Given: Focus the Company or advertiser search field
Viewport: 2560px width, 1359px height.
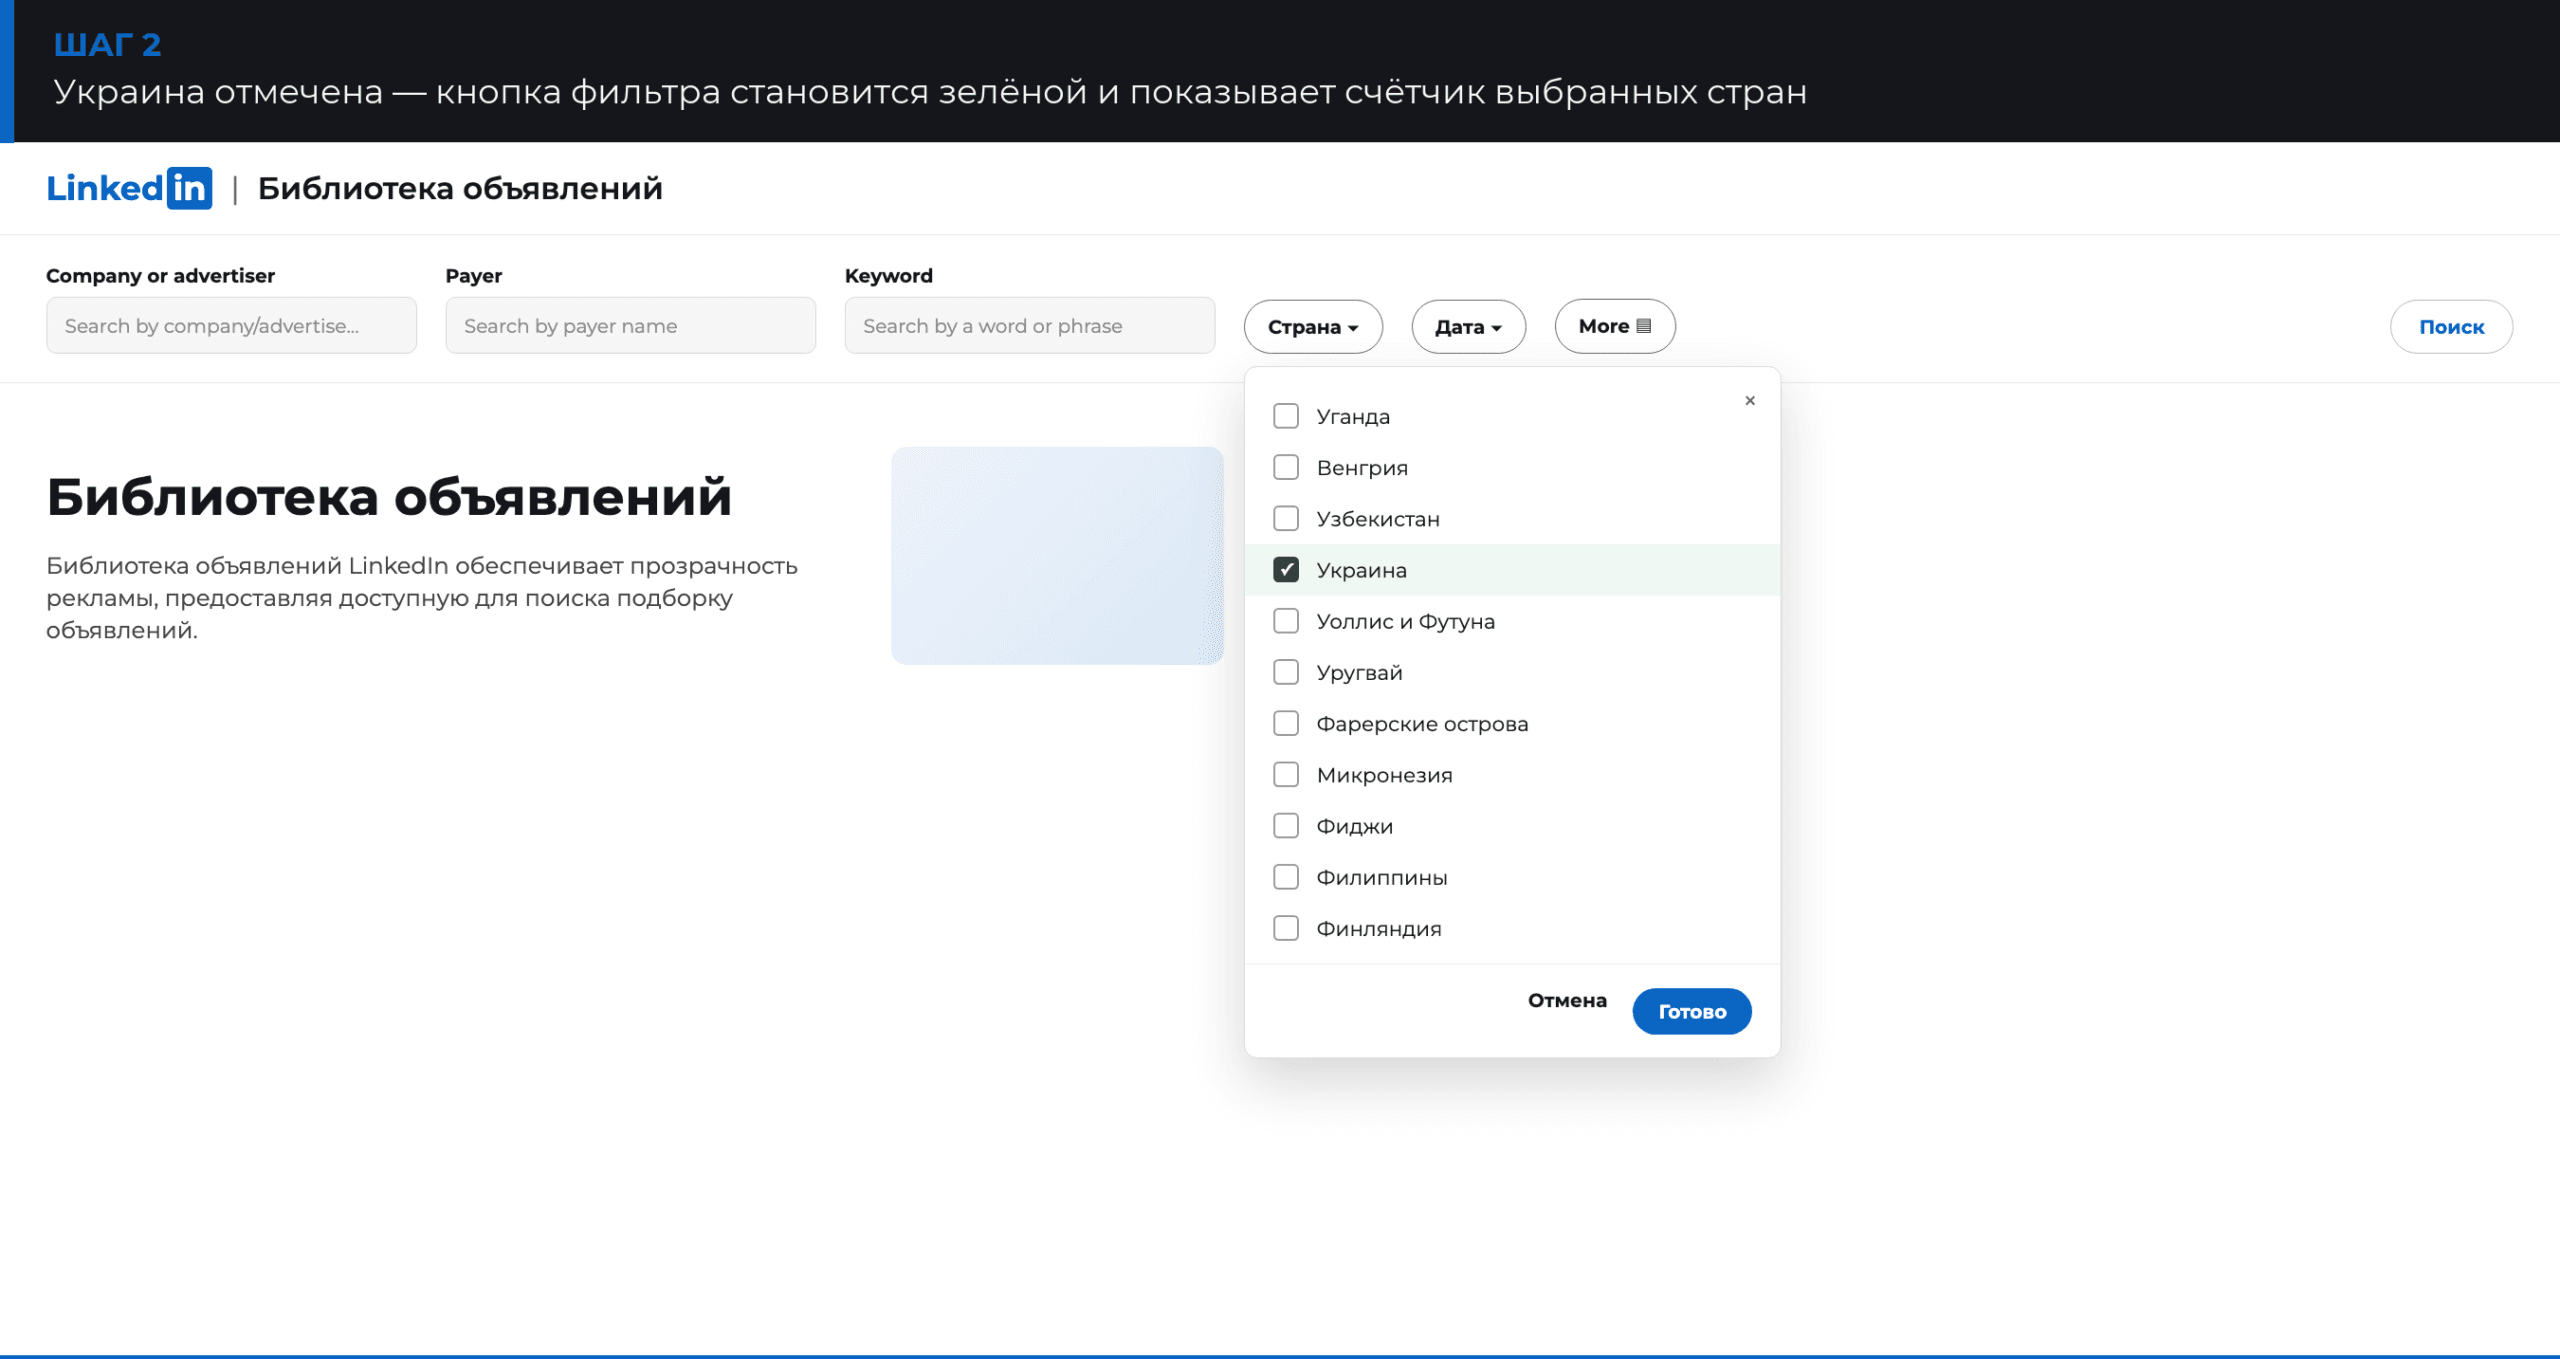Looking at the screenshot, I should pyautogui.click(x=231, y=325).
